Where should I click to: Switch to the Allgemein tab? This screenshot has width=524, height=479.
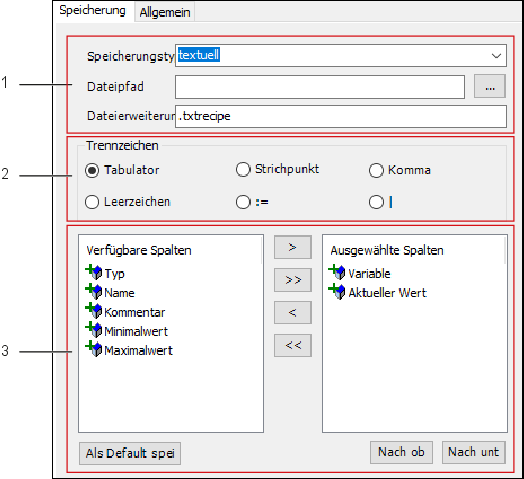tap(164, 13)
